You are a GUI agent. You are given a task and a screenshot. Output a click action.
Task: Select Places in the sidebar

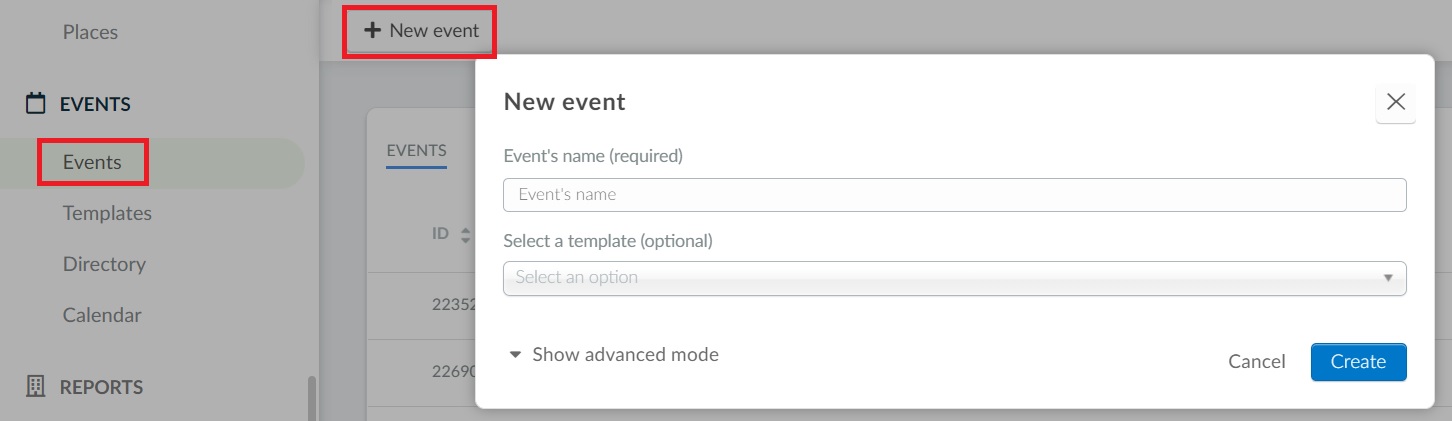click(x=90, y=32)
